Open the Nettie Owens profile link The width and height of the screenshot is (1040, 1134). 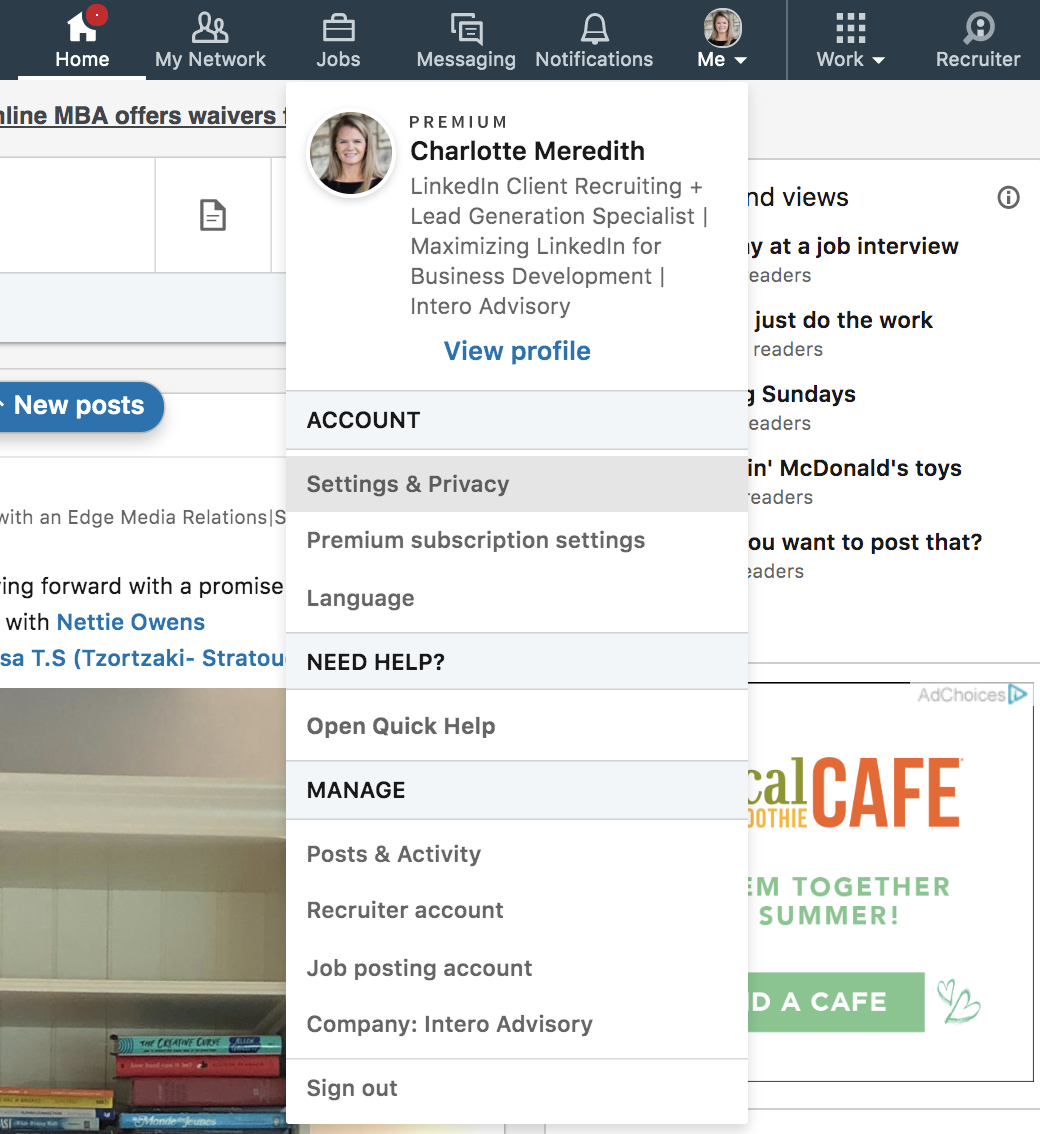coord(131,622)
